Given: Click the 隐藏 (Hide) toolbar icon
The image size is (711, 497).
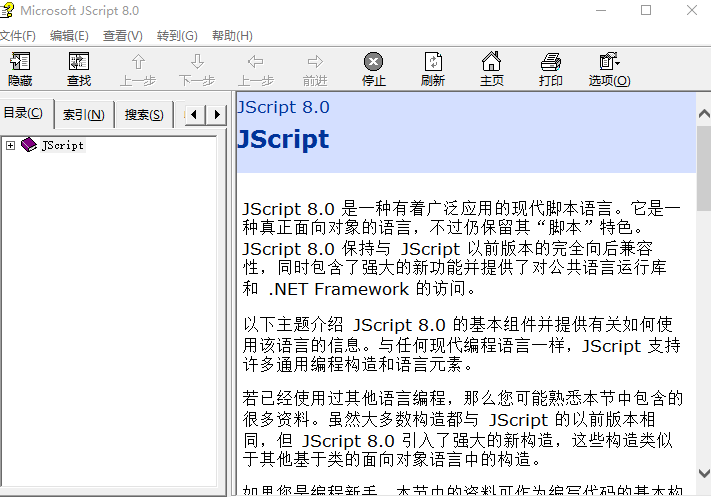Looking at the screenshot, I should click(20, 62).
